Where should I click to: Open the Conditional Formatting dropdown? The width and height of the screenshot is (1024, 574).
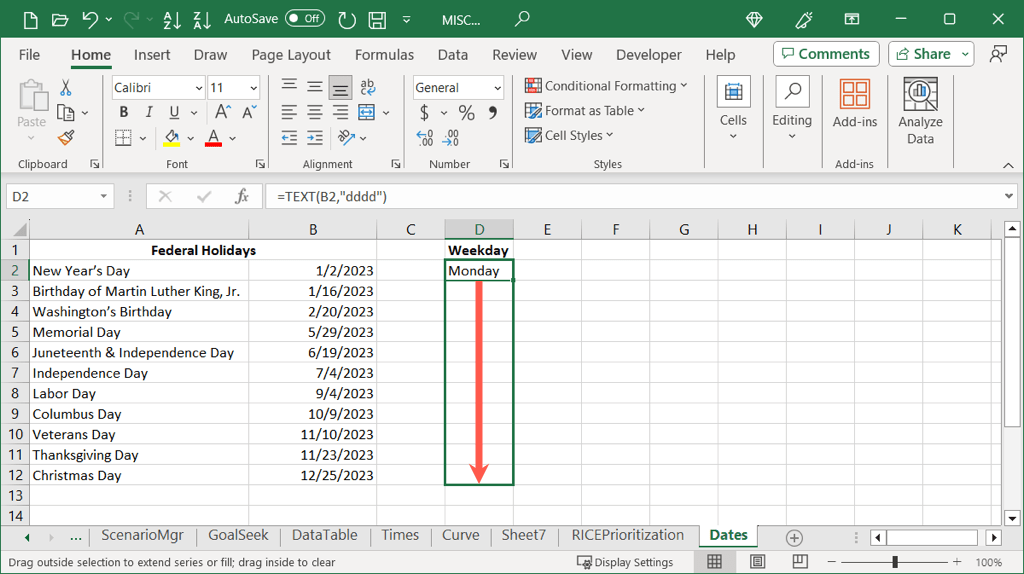tap(606, 86)
